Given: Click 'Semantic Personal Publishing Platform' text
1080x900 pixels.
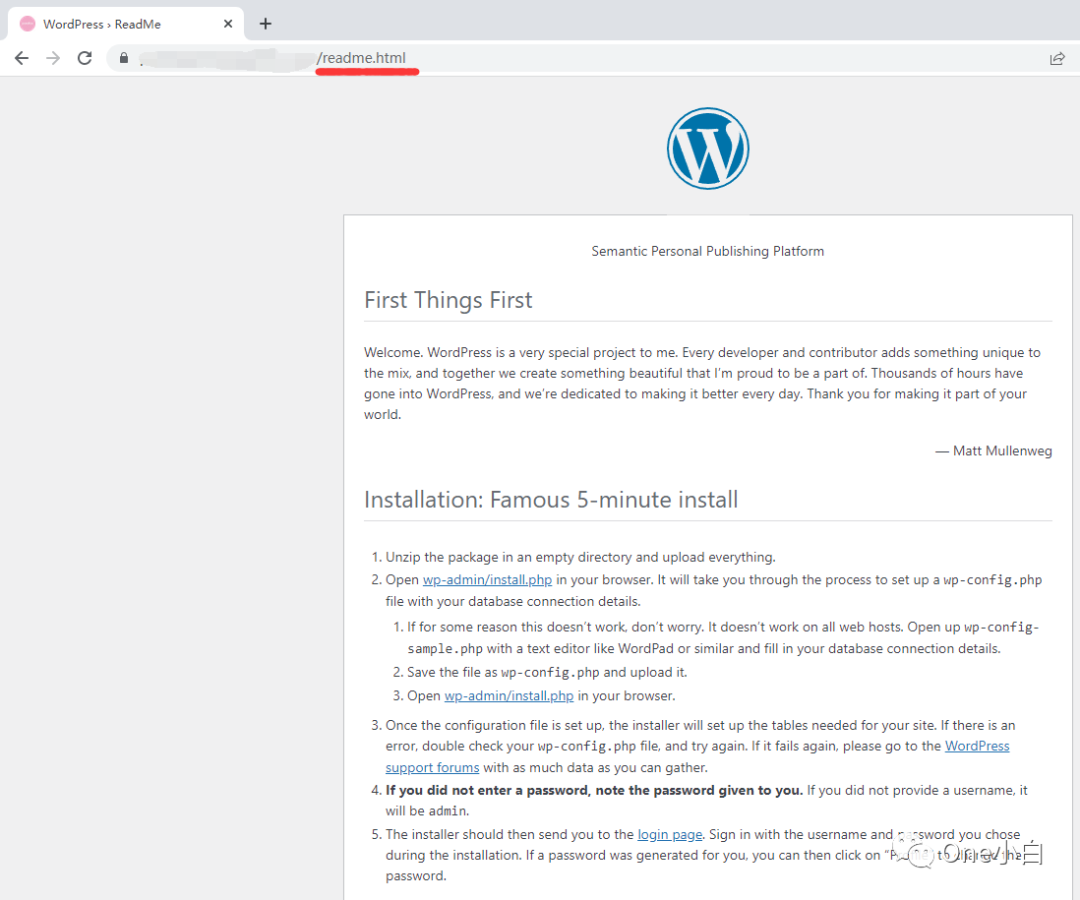Looking at the screenshot, I should tap(707, 251).
